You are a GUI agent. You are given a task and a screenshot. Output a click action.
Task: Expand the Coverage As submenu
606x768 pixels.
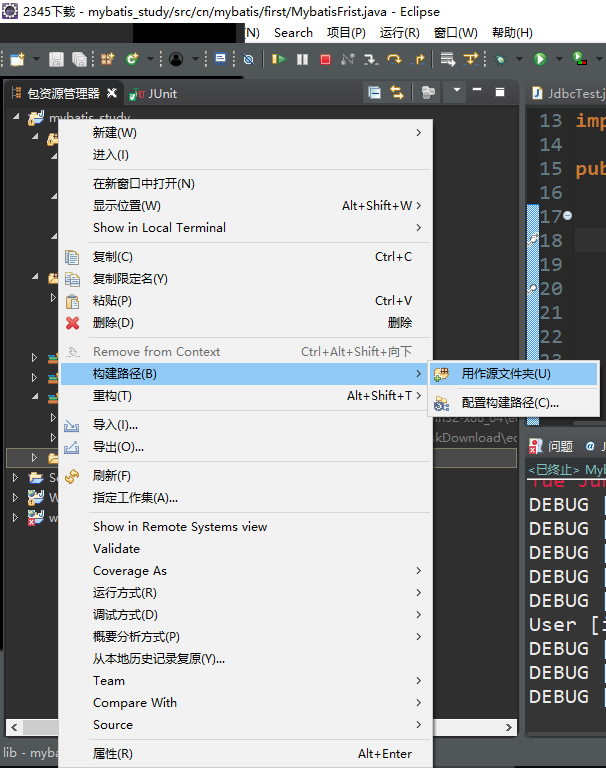pos(246,571)
